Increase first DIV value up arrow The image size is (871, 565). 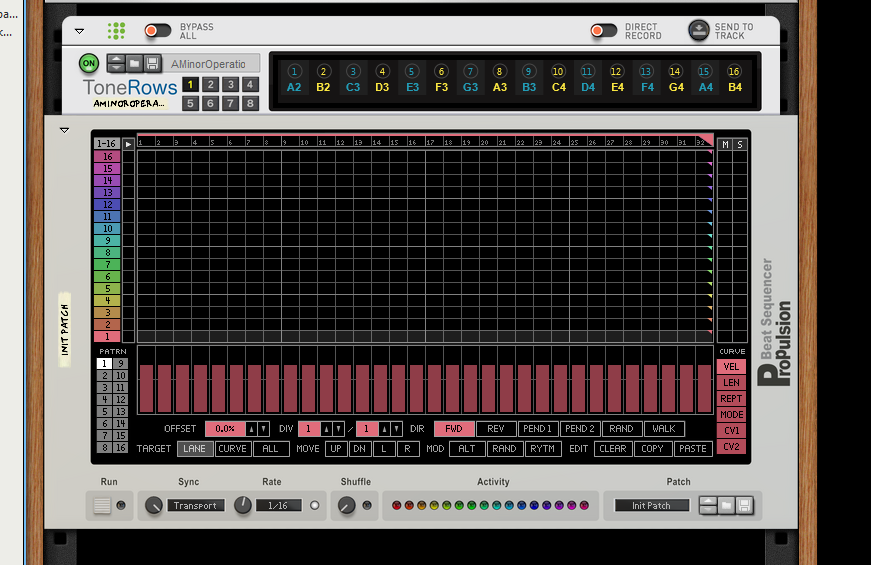click(x=327, y=429)
